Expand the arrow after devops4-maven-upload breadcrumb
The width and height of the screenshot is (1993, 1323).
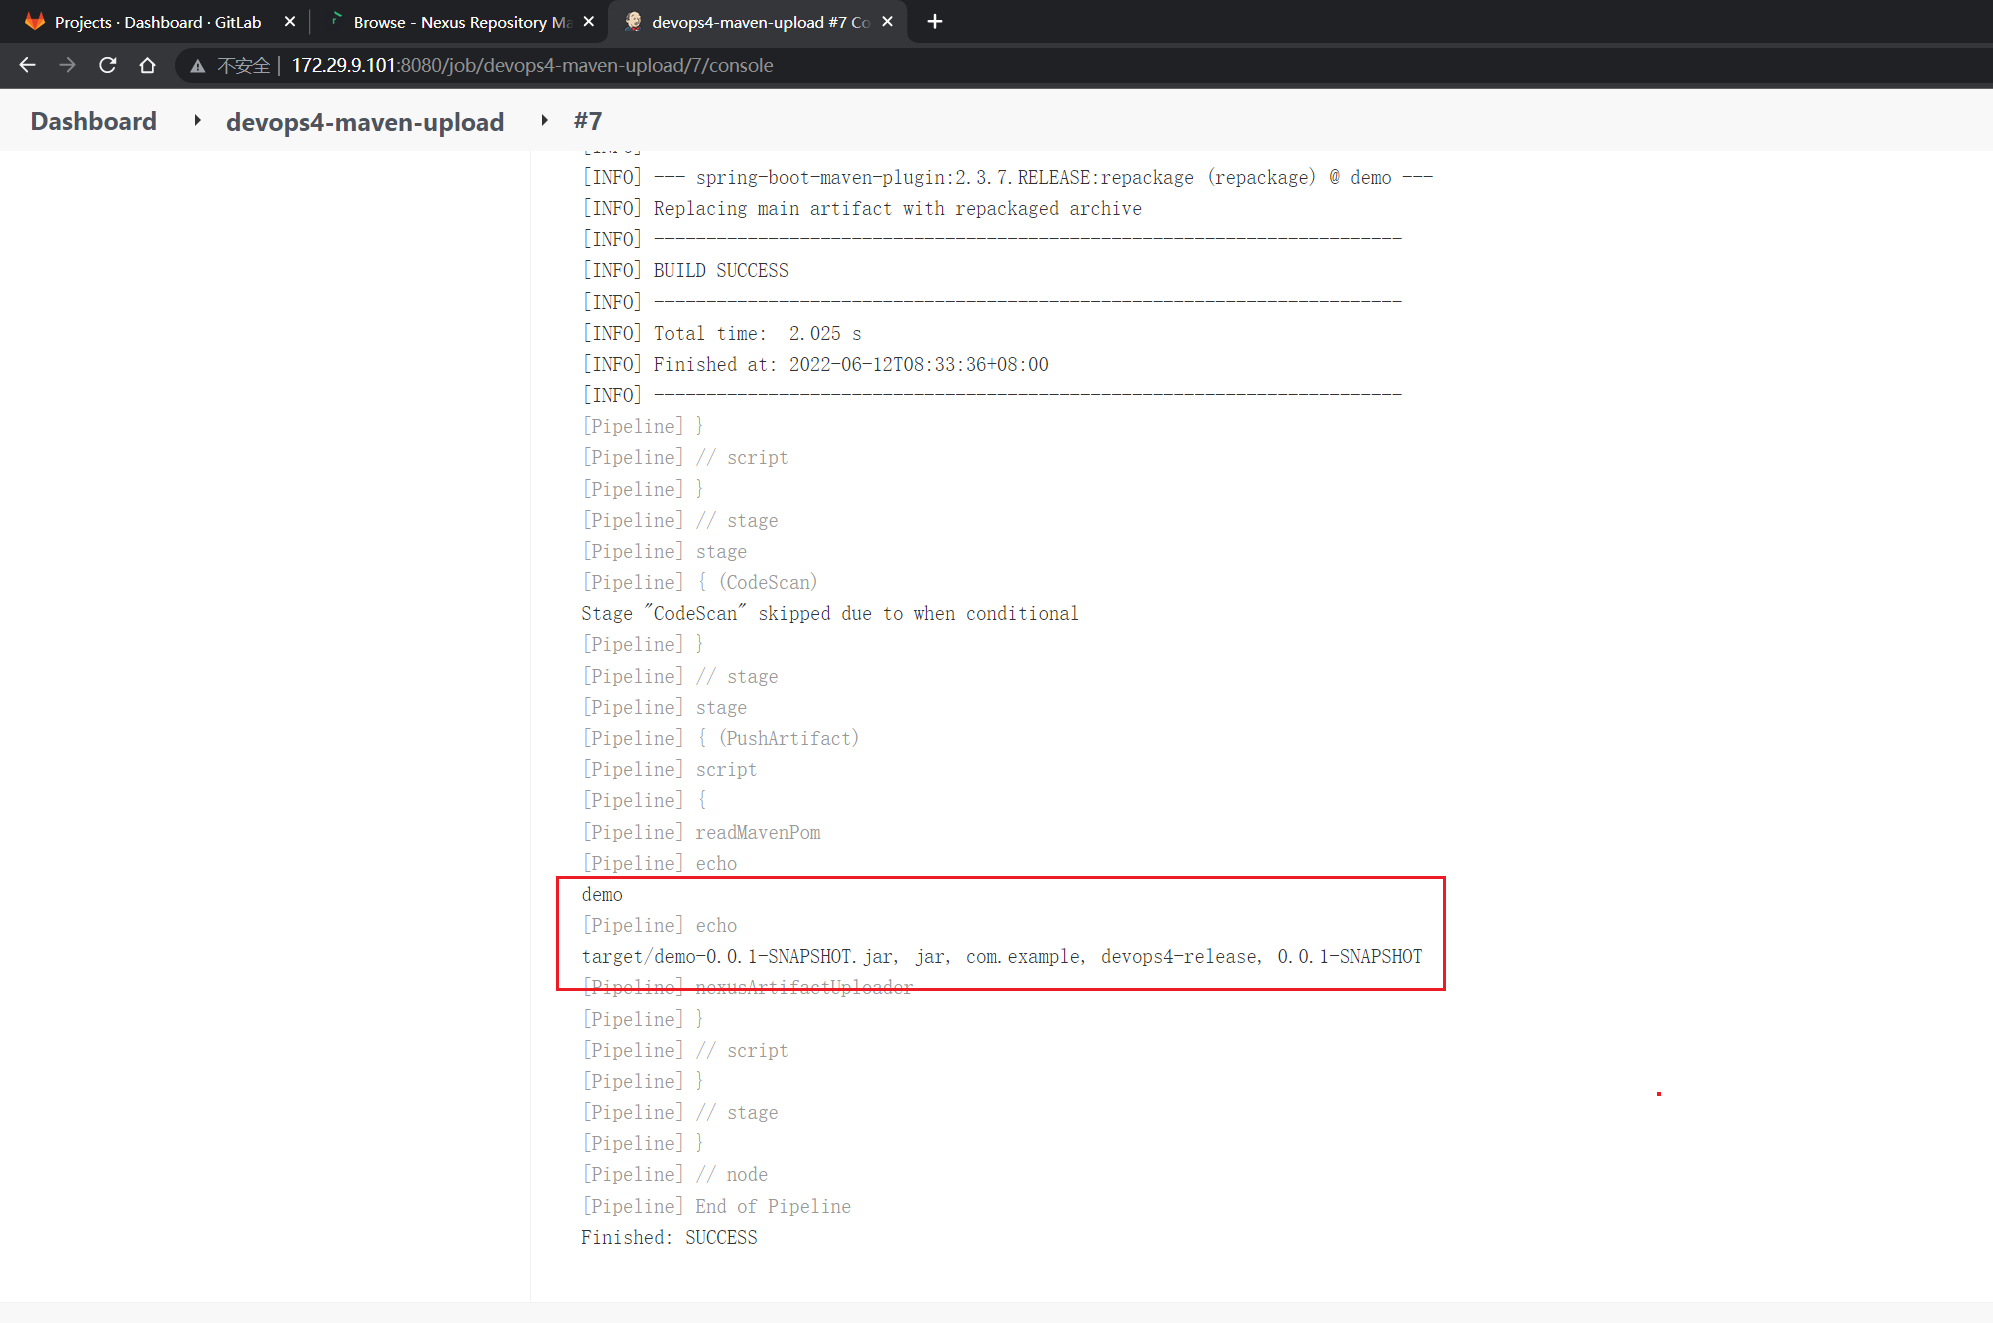click(x=544, y=121)
